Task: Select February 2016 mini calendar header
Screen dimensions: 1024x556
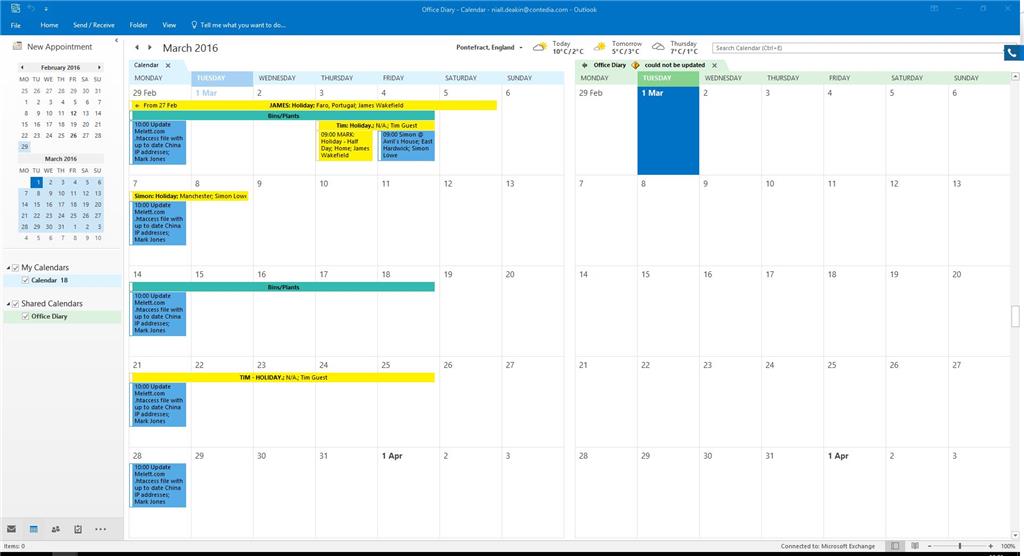Action: coord(61,67)
